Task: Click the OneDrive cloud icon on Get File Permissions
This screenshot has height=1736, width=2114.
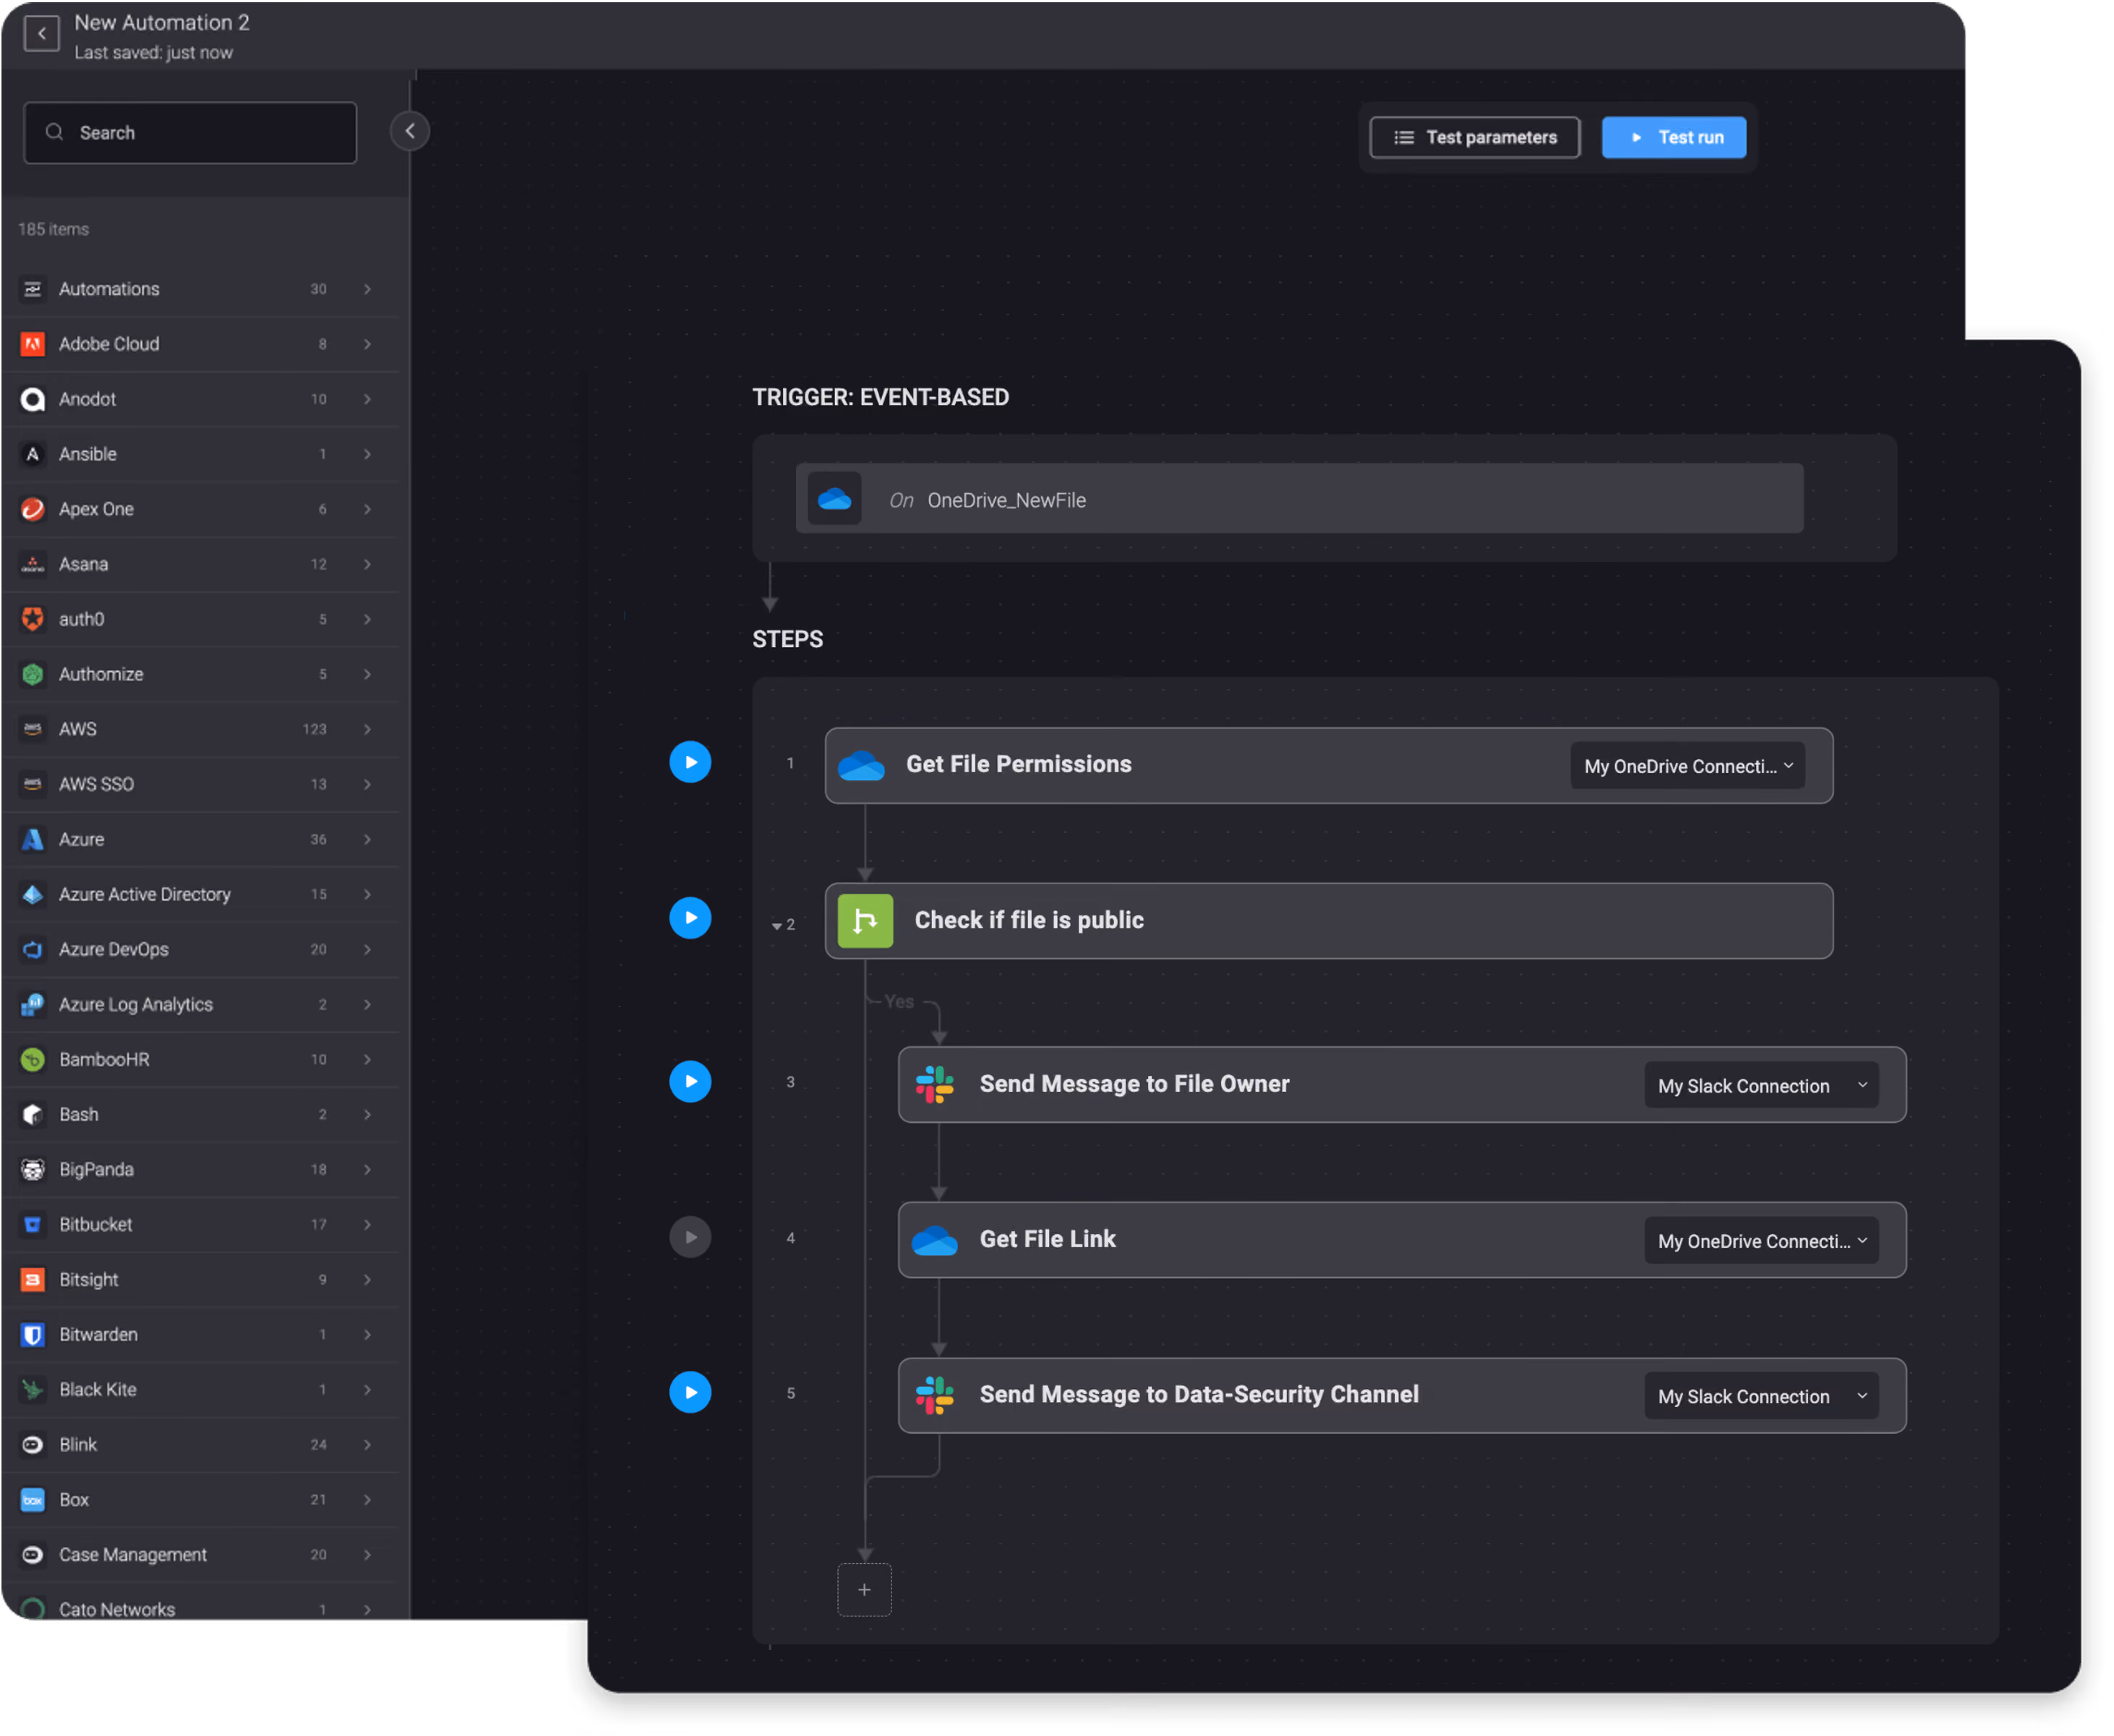Action: [x=862, y=767]
